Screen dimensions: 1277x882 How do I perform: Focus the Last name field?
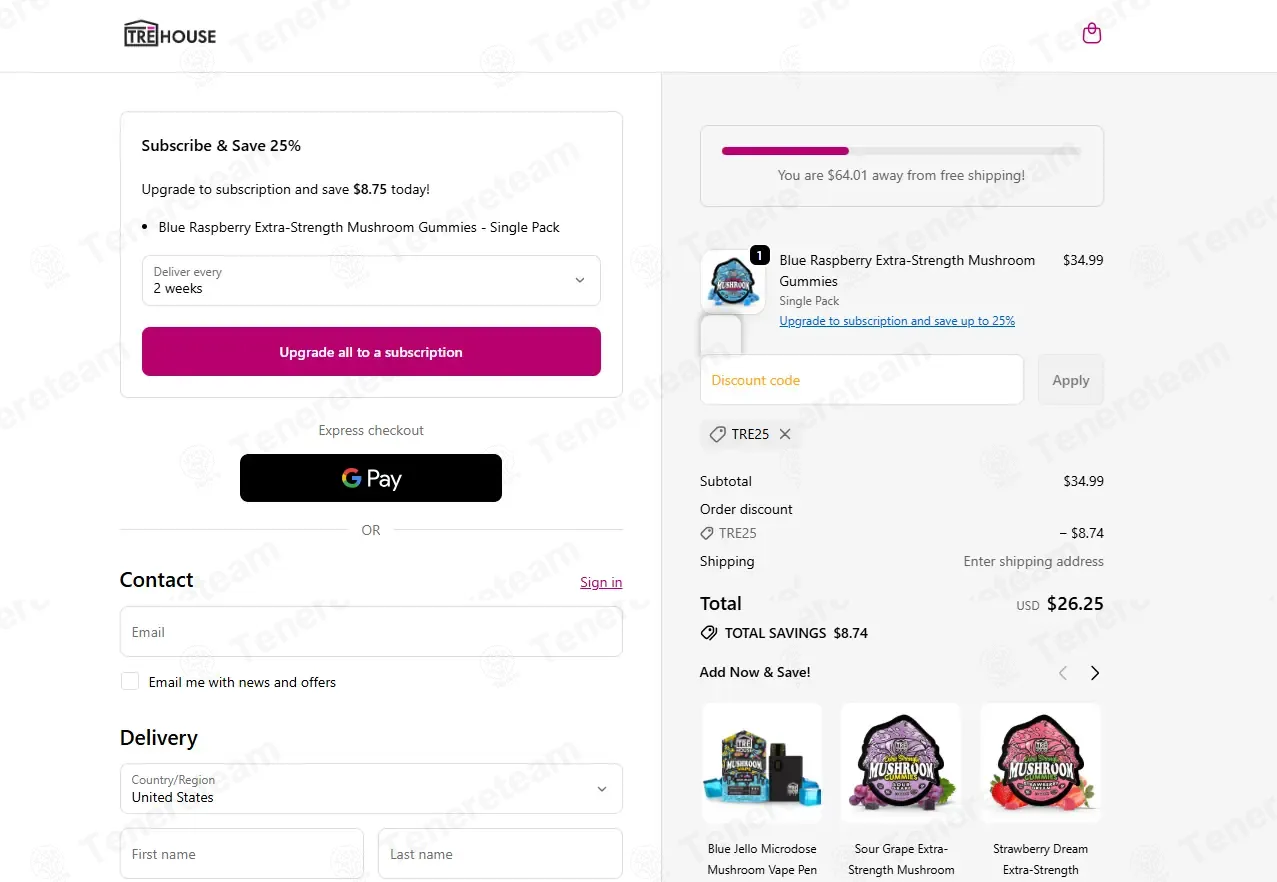click(500, 854)
